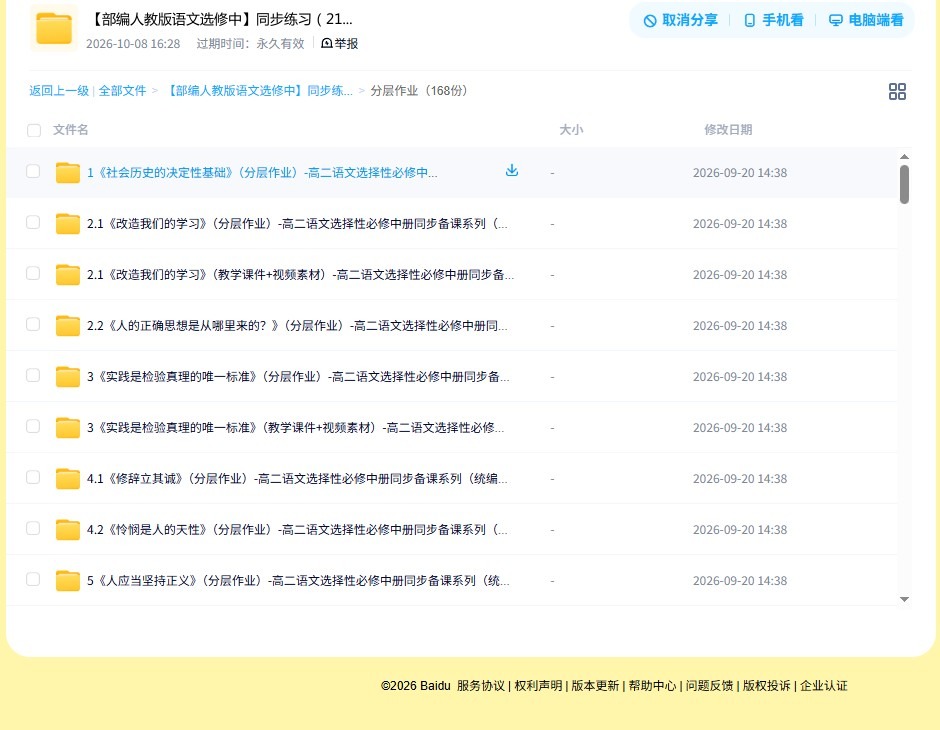Check the box for 3《实践是检验真理的唯一标准》(分层作业)
Image resolution: width=940 pixels, height=730 pixels.
[33, 375]
